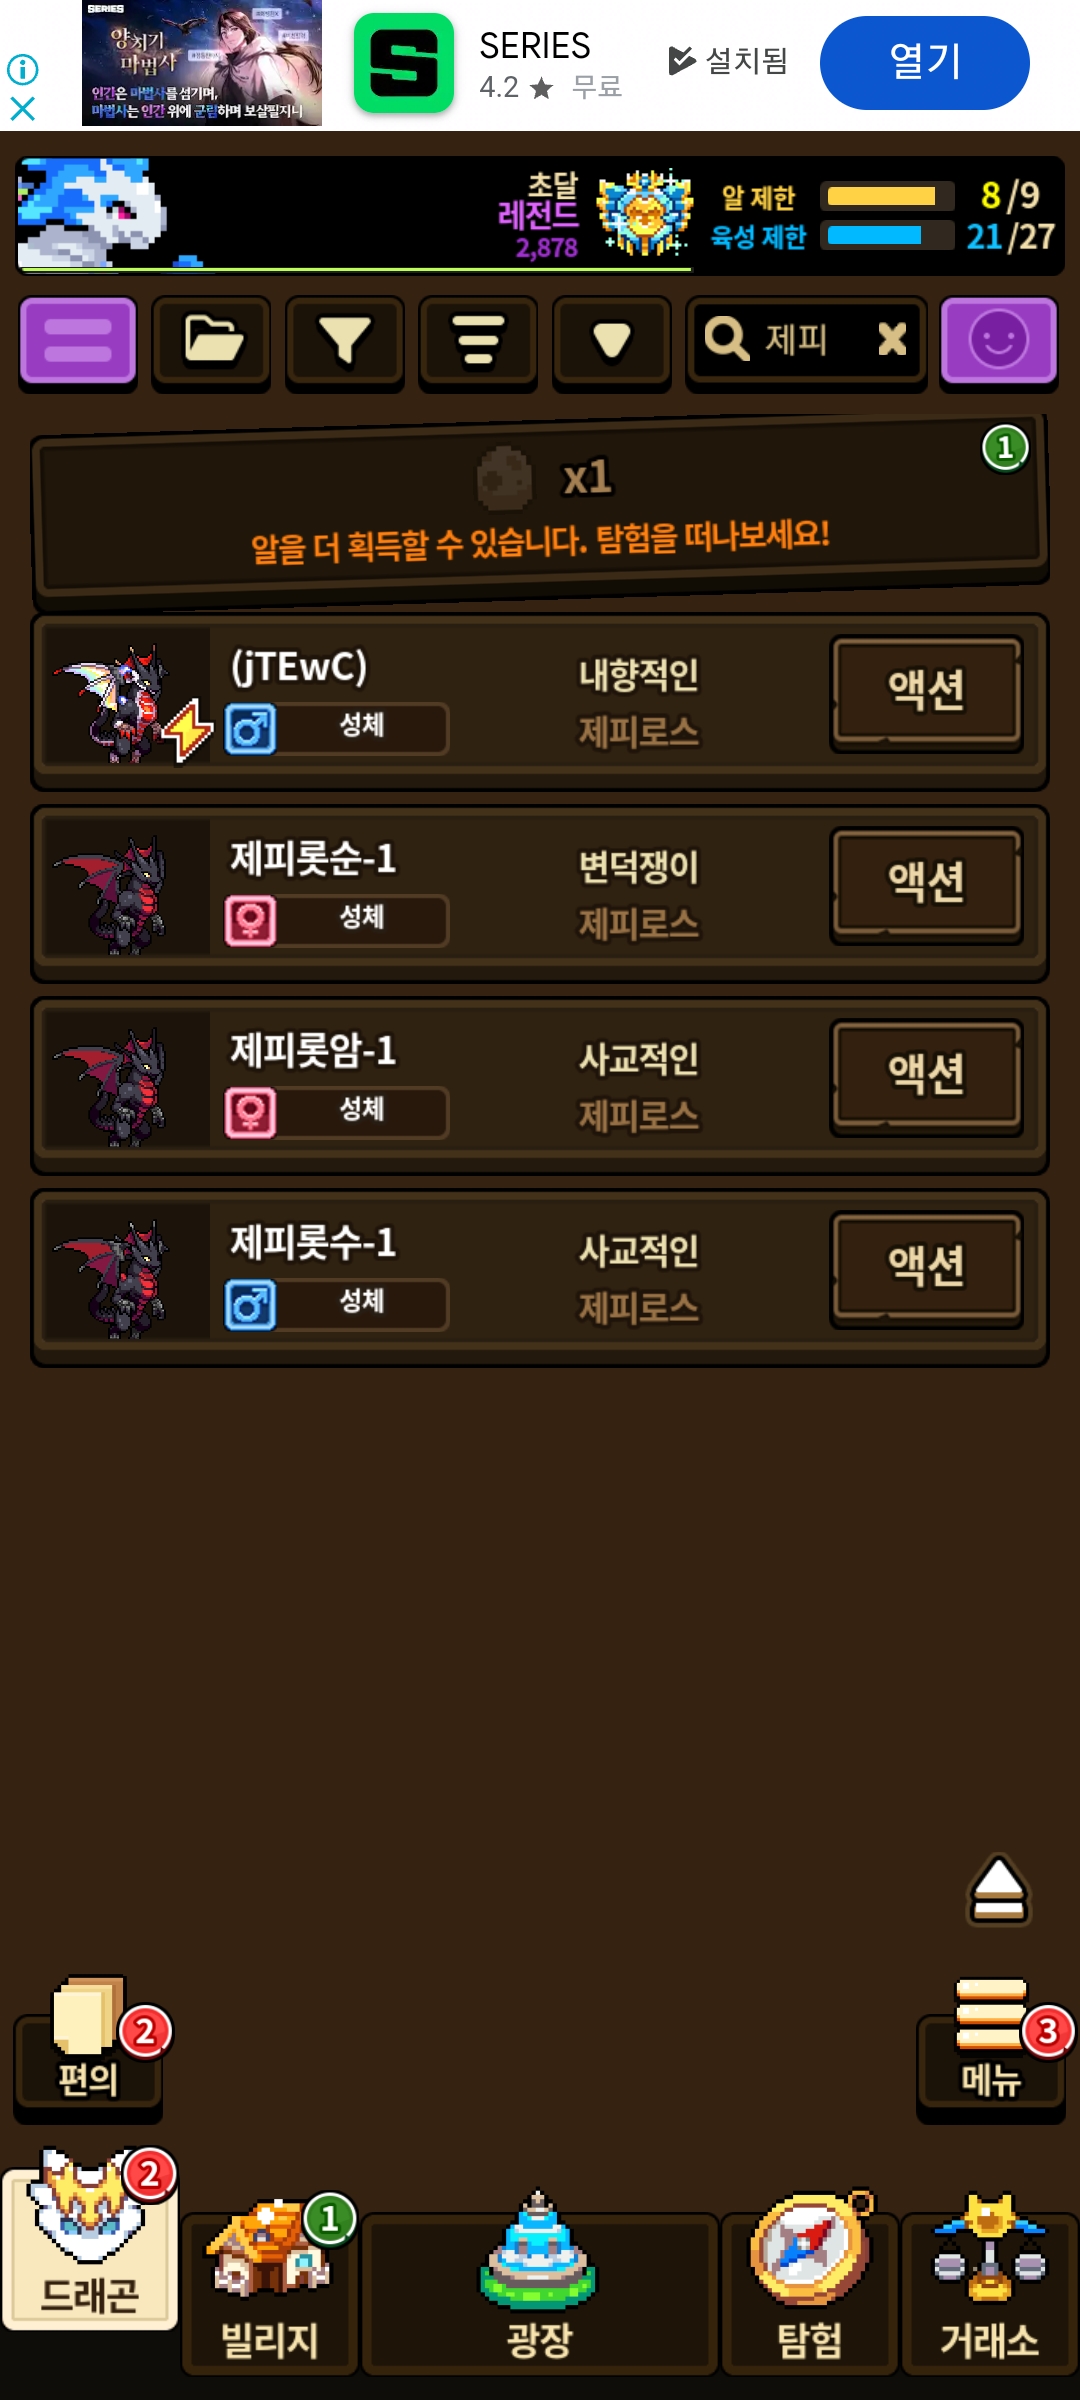
Task: Focus the 제피 search field
Action: 790,340
